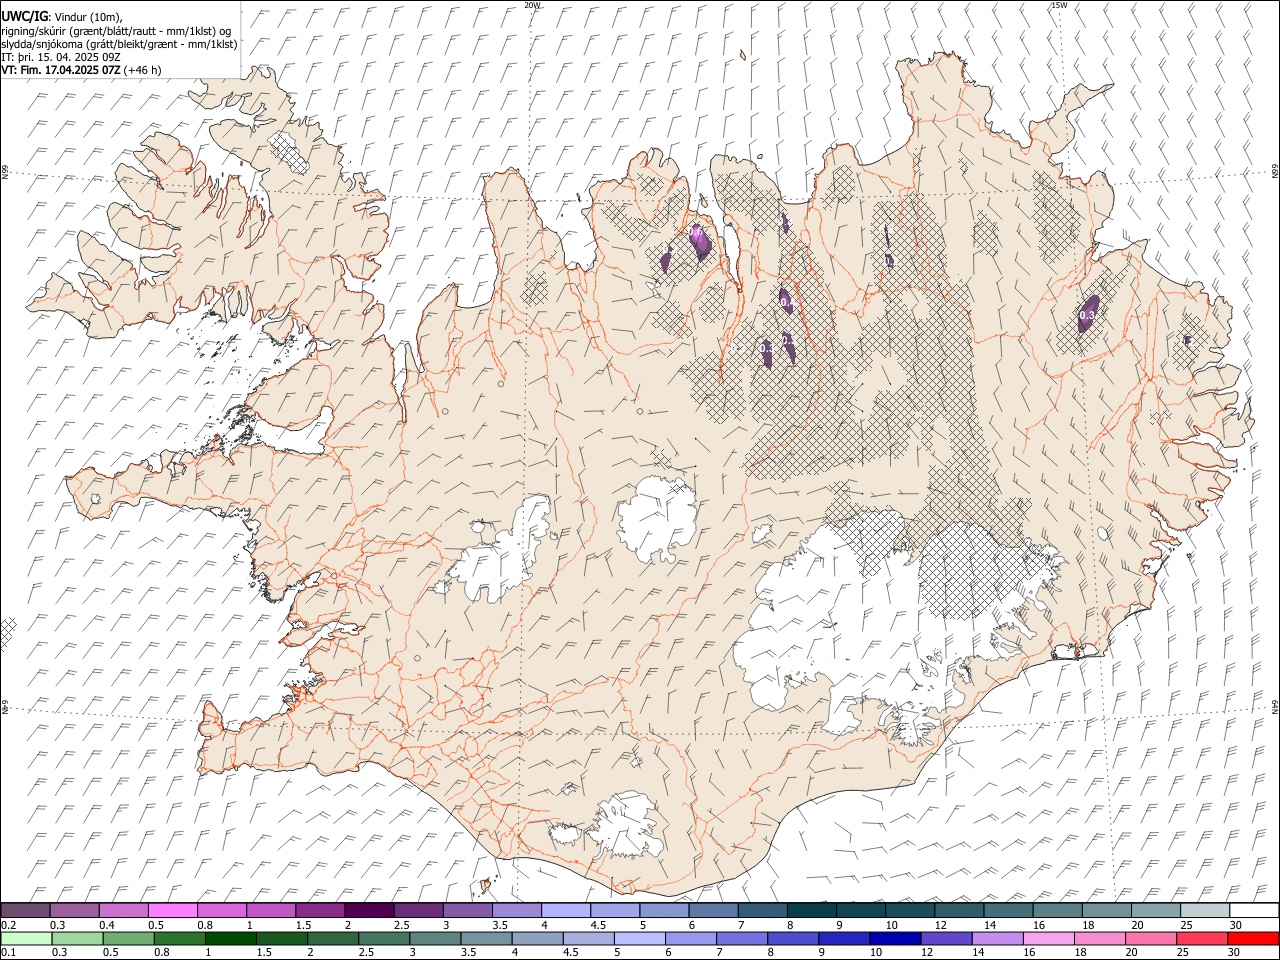
Task: Click the 'UWC/IG' title in header
Action: [24, 17]
